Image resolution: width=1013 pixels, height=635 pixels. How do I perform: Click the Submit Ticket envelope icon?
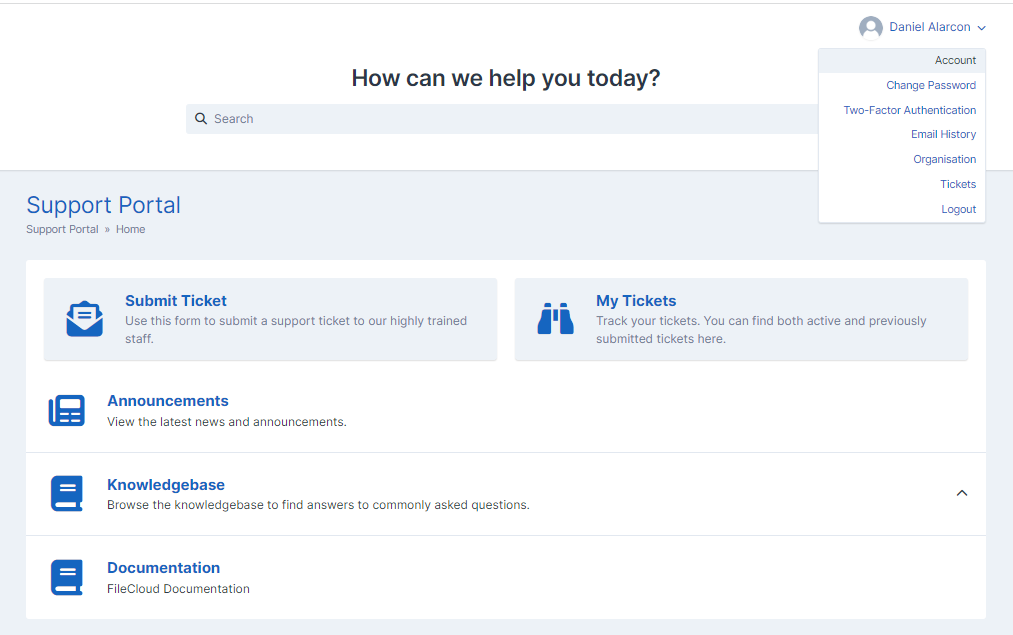click(85, 319)
